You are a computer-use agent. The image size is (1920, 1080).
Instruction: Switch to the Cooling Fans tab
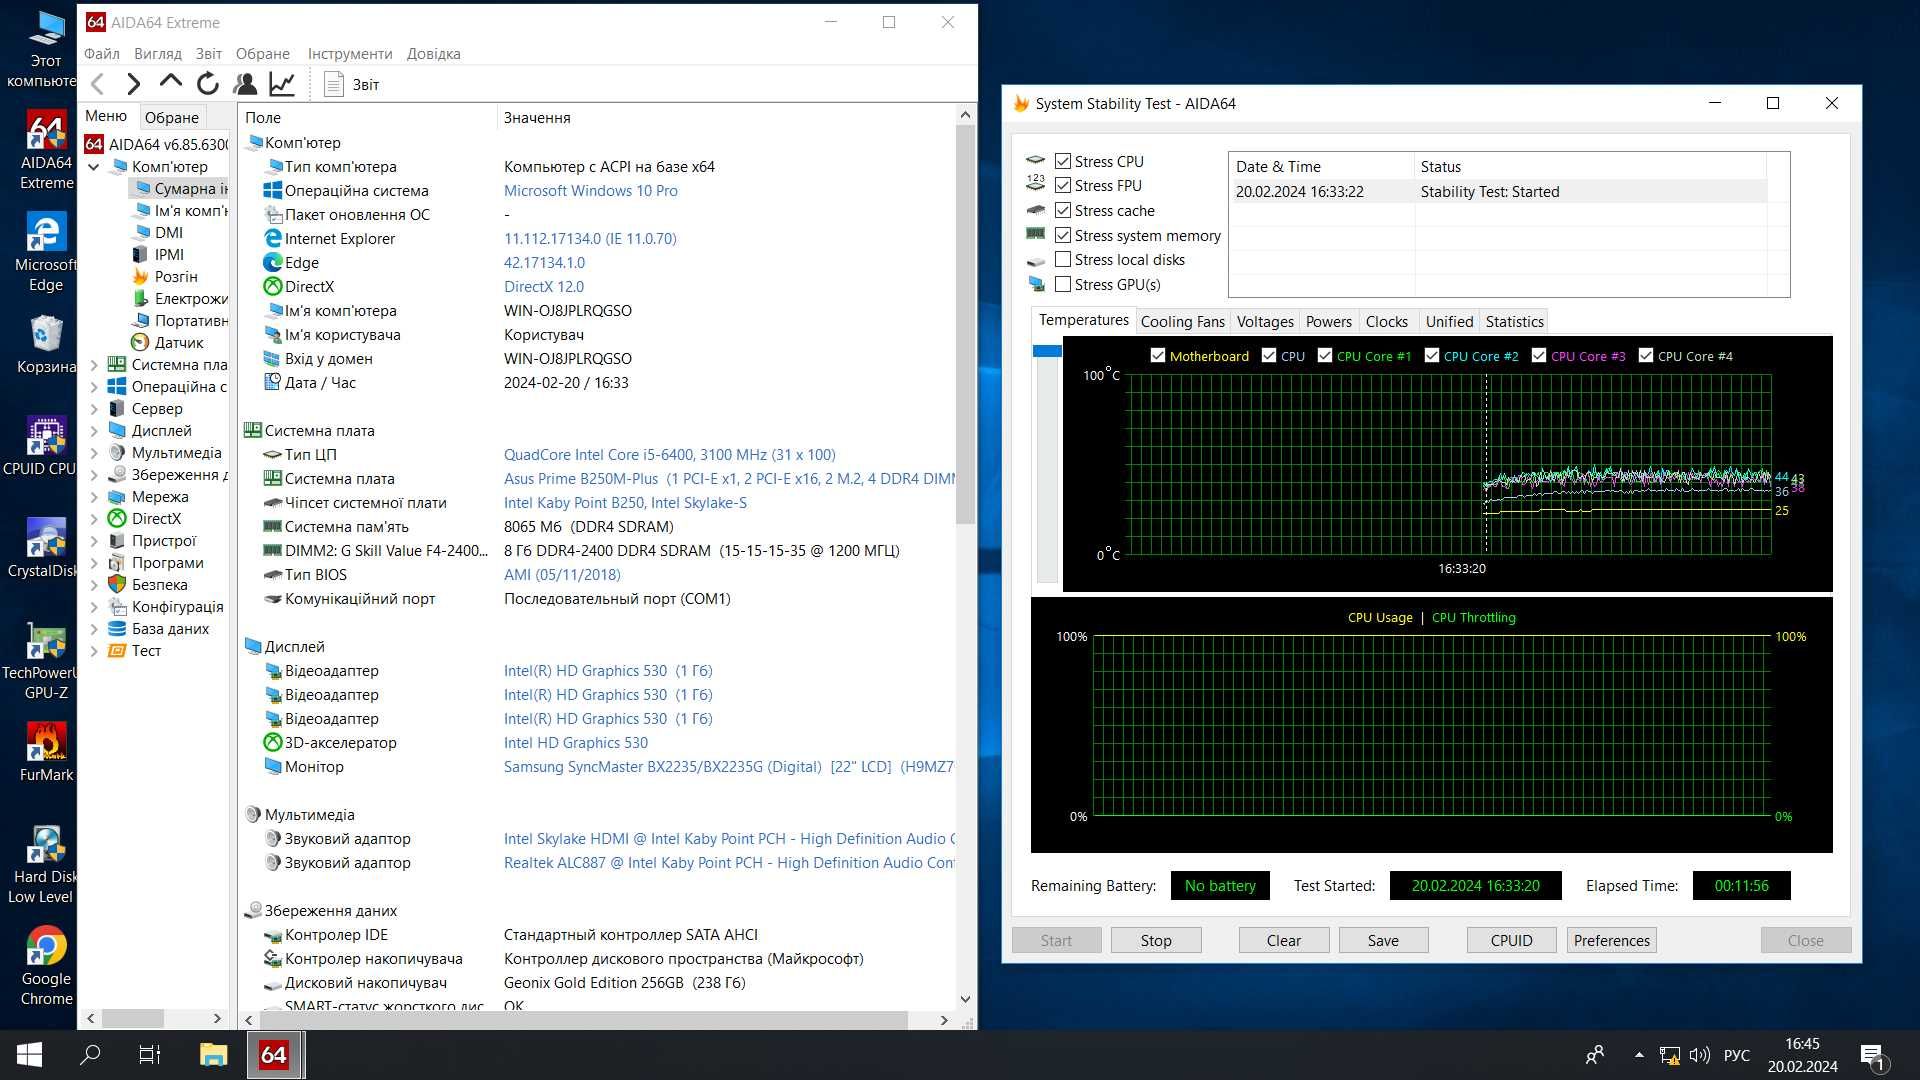pyautogui.click(x=1182, y=321)
